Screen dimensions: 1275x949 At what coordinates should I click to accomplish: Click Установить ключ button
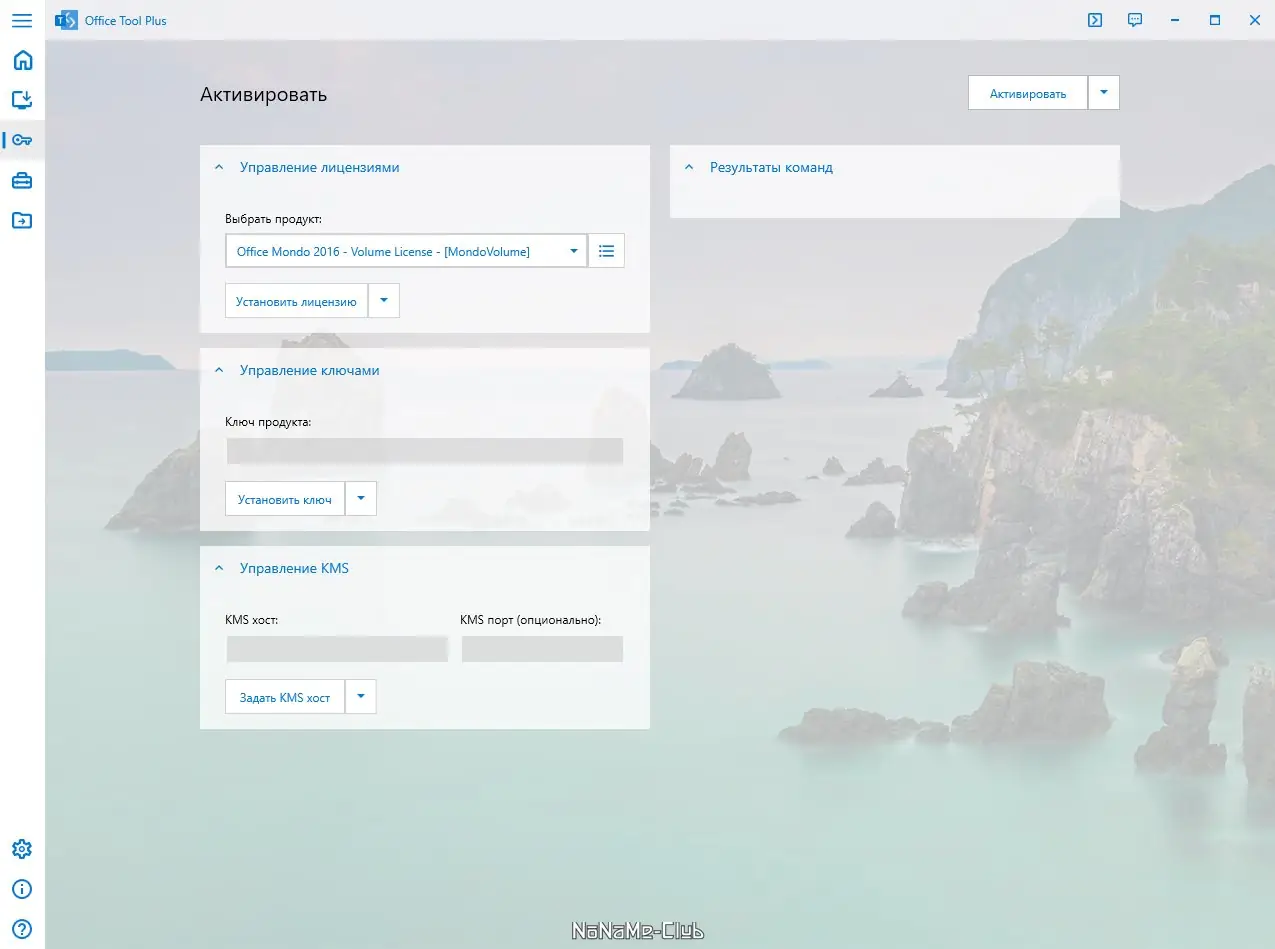pyautogui.click(x=285, y=499)
